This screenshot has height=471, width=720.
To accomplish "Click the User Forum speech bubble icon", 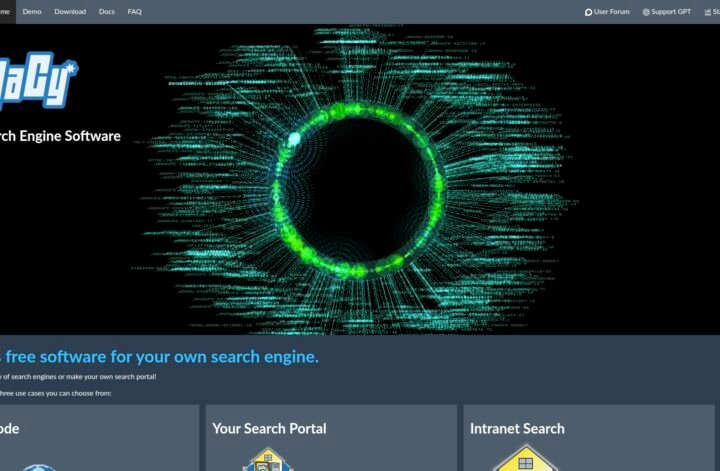I will 589,12.
